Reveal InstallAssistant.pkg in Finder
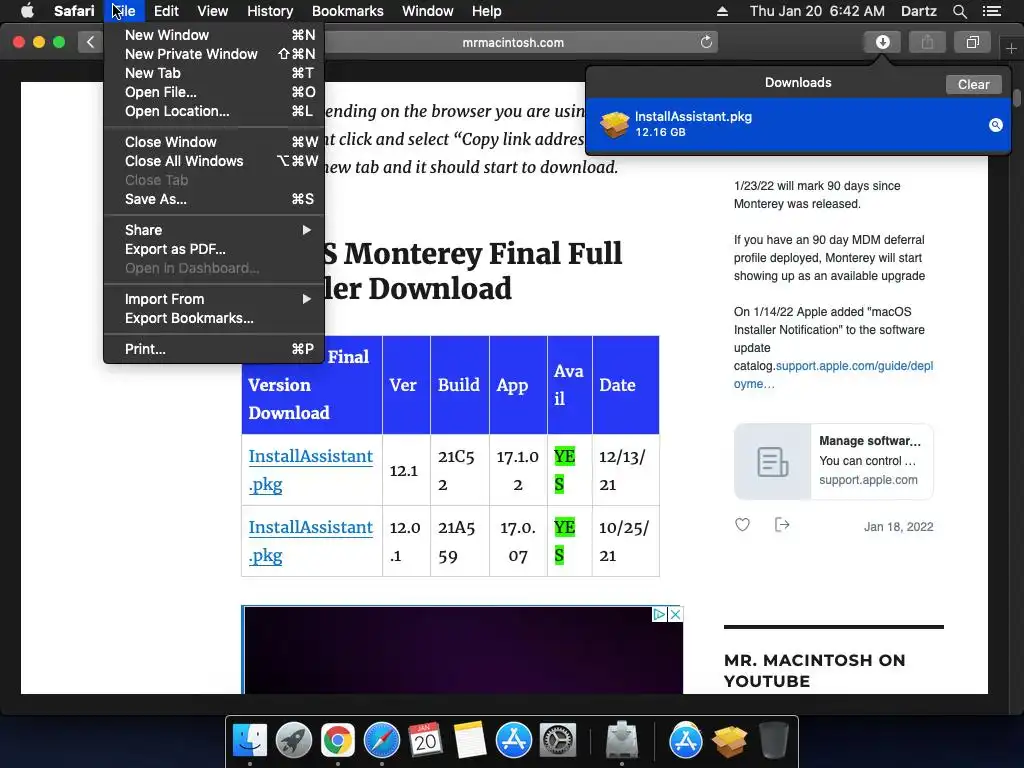 click(995, 125)
